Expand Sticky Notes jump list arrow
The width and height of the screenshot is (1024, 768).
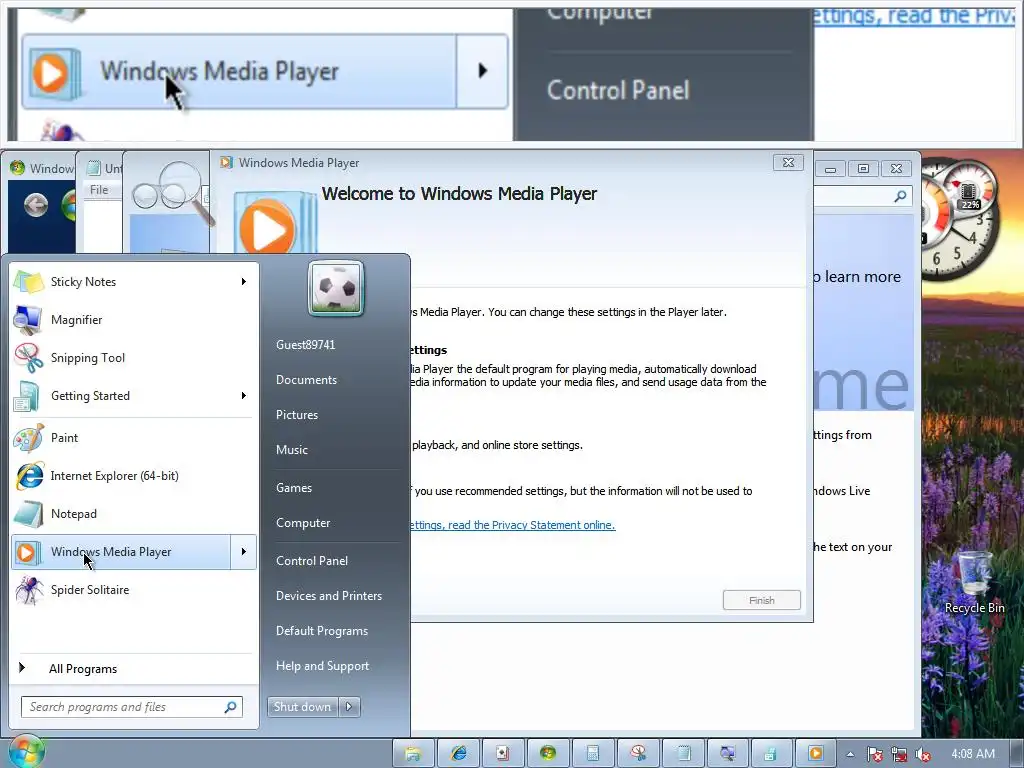click(x=244, y=281)
